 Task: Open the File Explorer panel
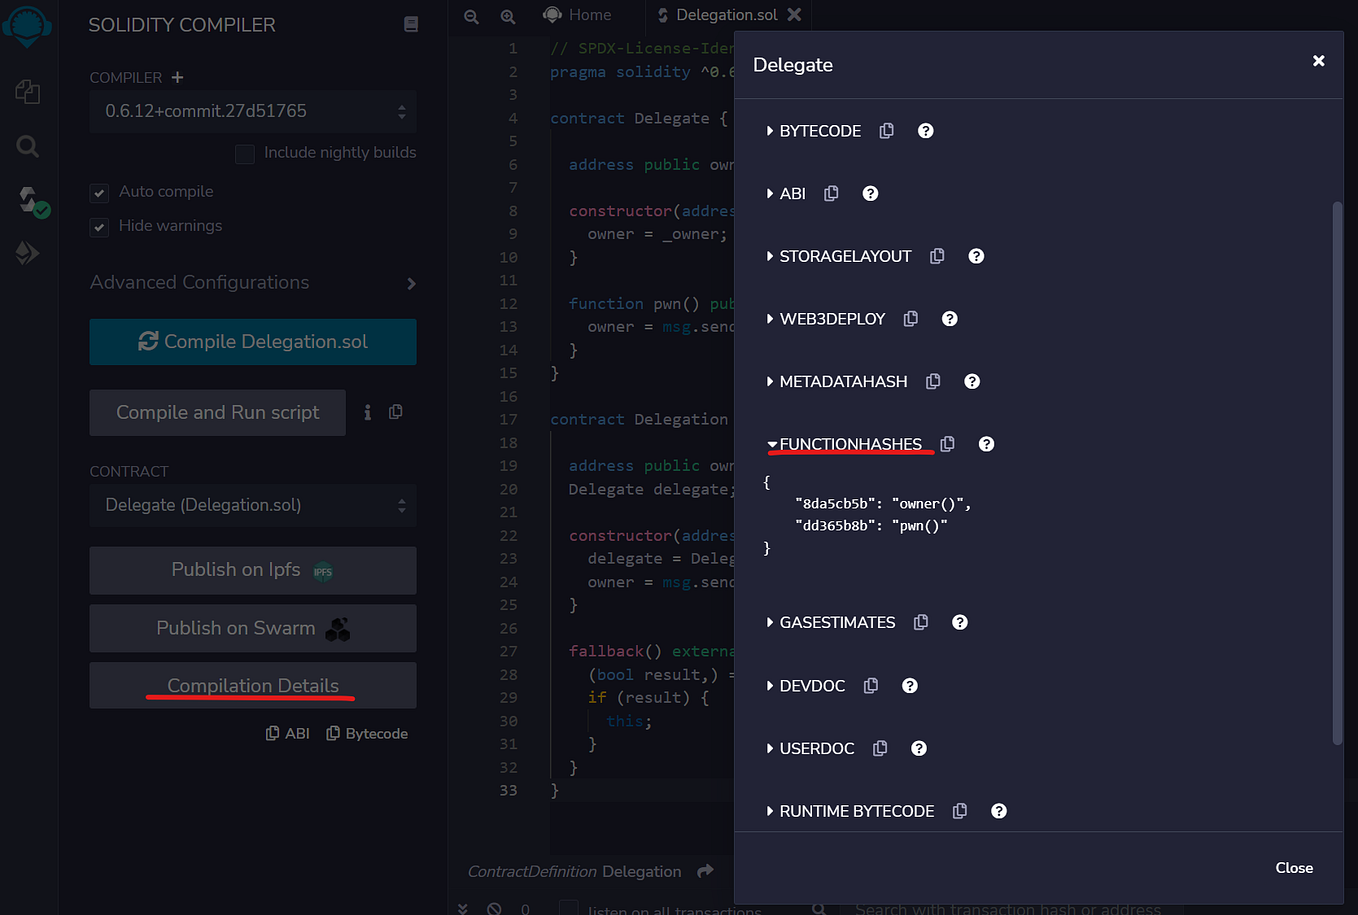point(28,91)
